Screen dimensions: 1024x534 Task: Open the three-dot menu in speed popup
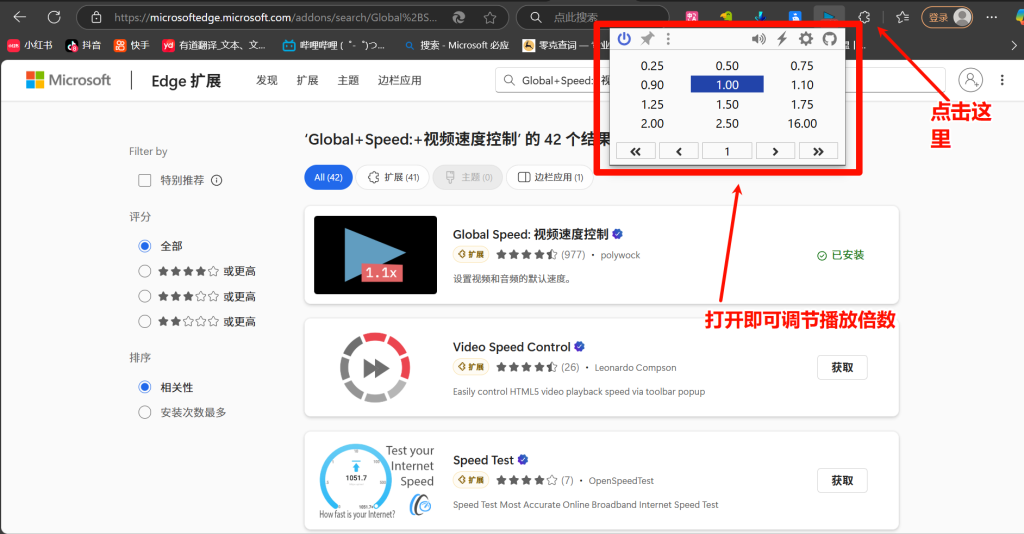668,39
